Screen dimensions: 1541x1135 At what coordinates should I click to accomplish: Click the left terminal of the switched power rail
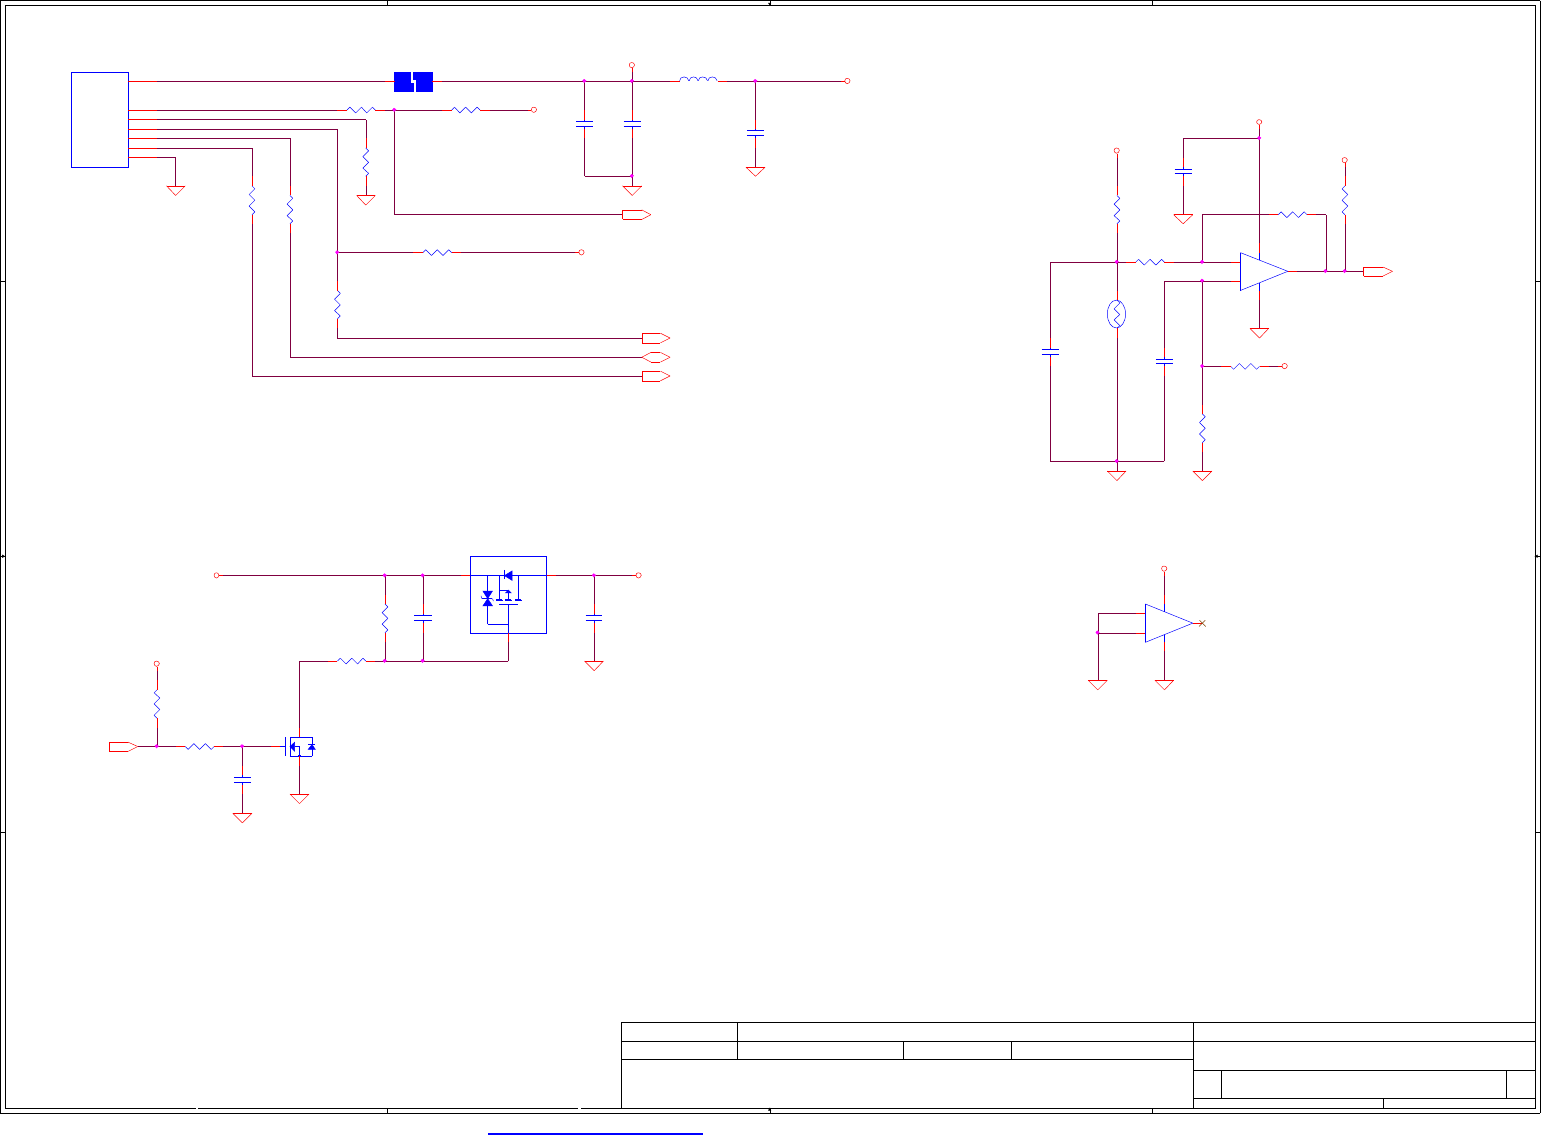[x=217, y=575]
